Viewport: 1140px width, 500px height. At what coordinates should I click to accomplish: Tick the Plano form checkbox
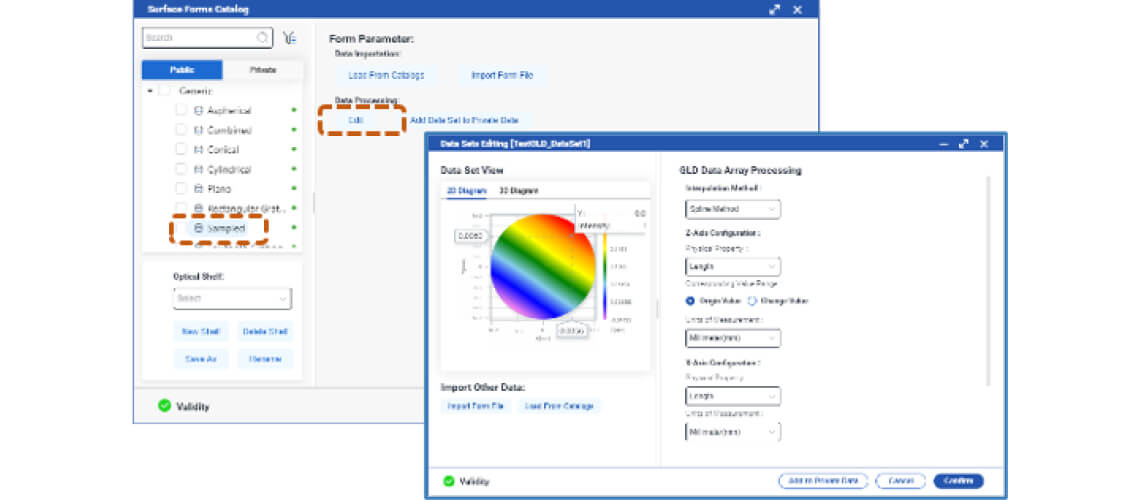click(181, 189)
